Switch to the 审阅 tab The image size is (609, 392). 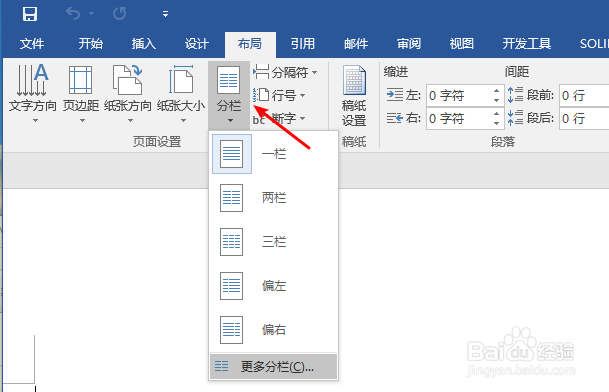409,44
